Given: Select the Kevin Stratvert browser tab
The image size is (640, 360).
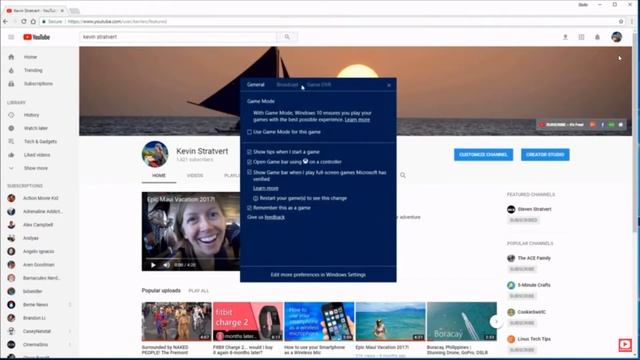Looking at the screenshot, I should (x=35, y=11).
